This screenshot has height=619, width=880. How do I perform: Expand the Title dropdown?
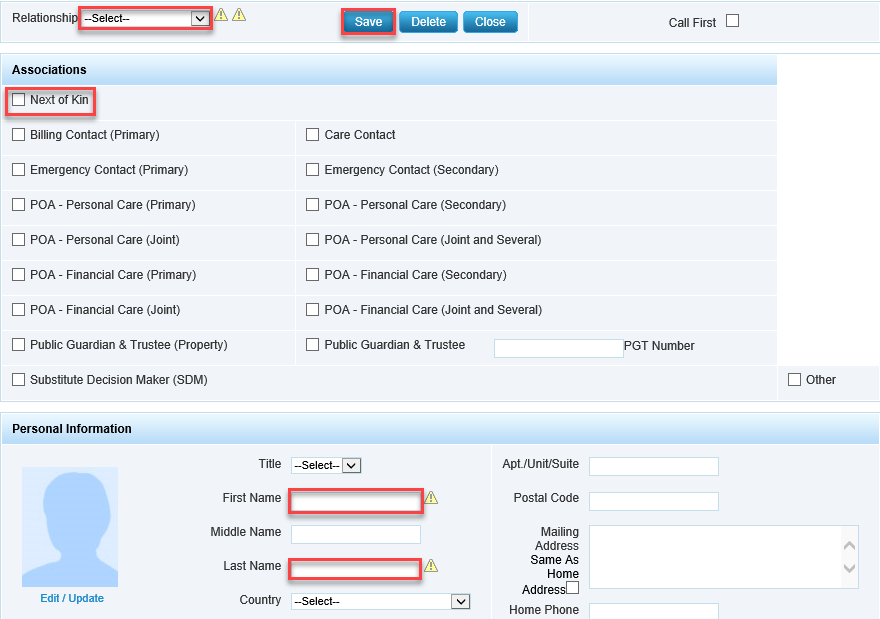[x=326, y=465]
